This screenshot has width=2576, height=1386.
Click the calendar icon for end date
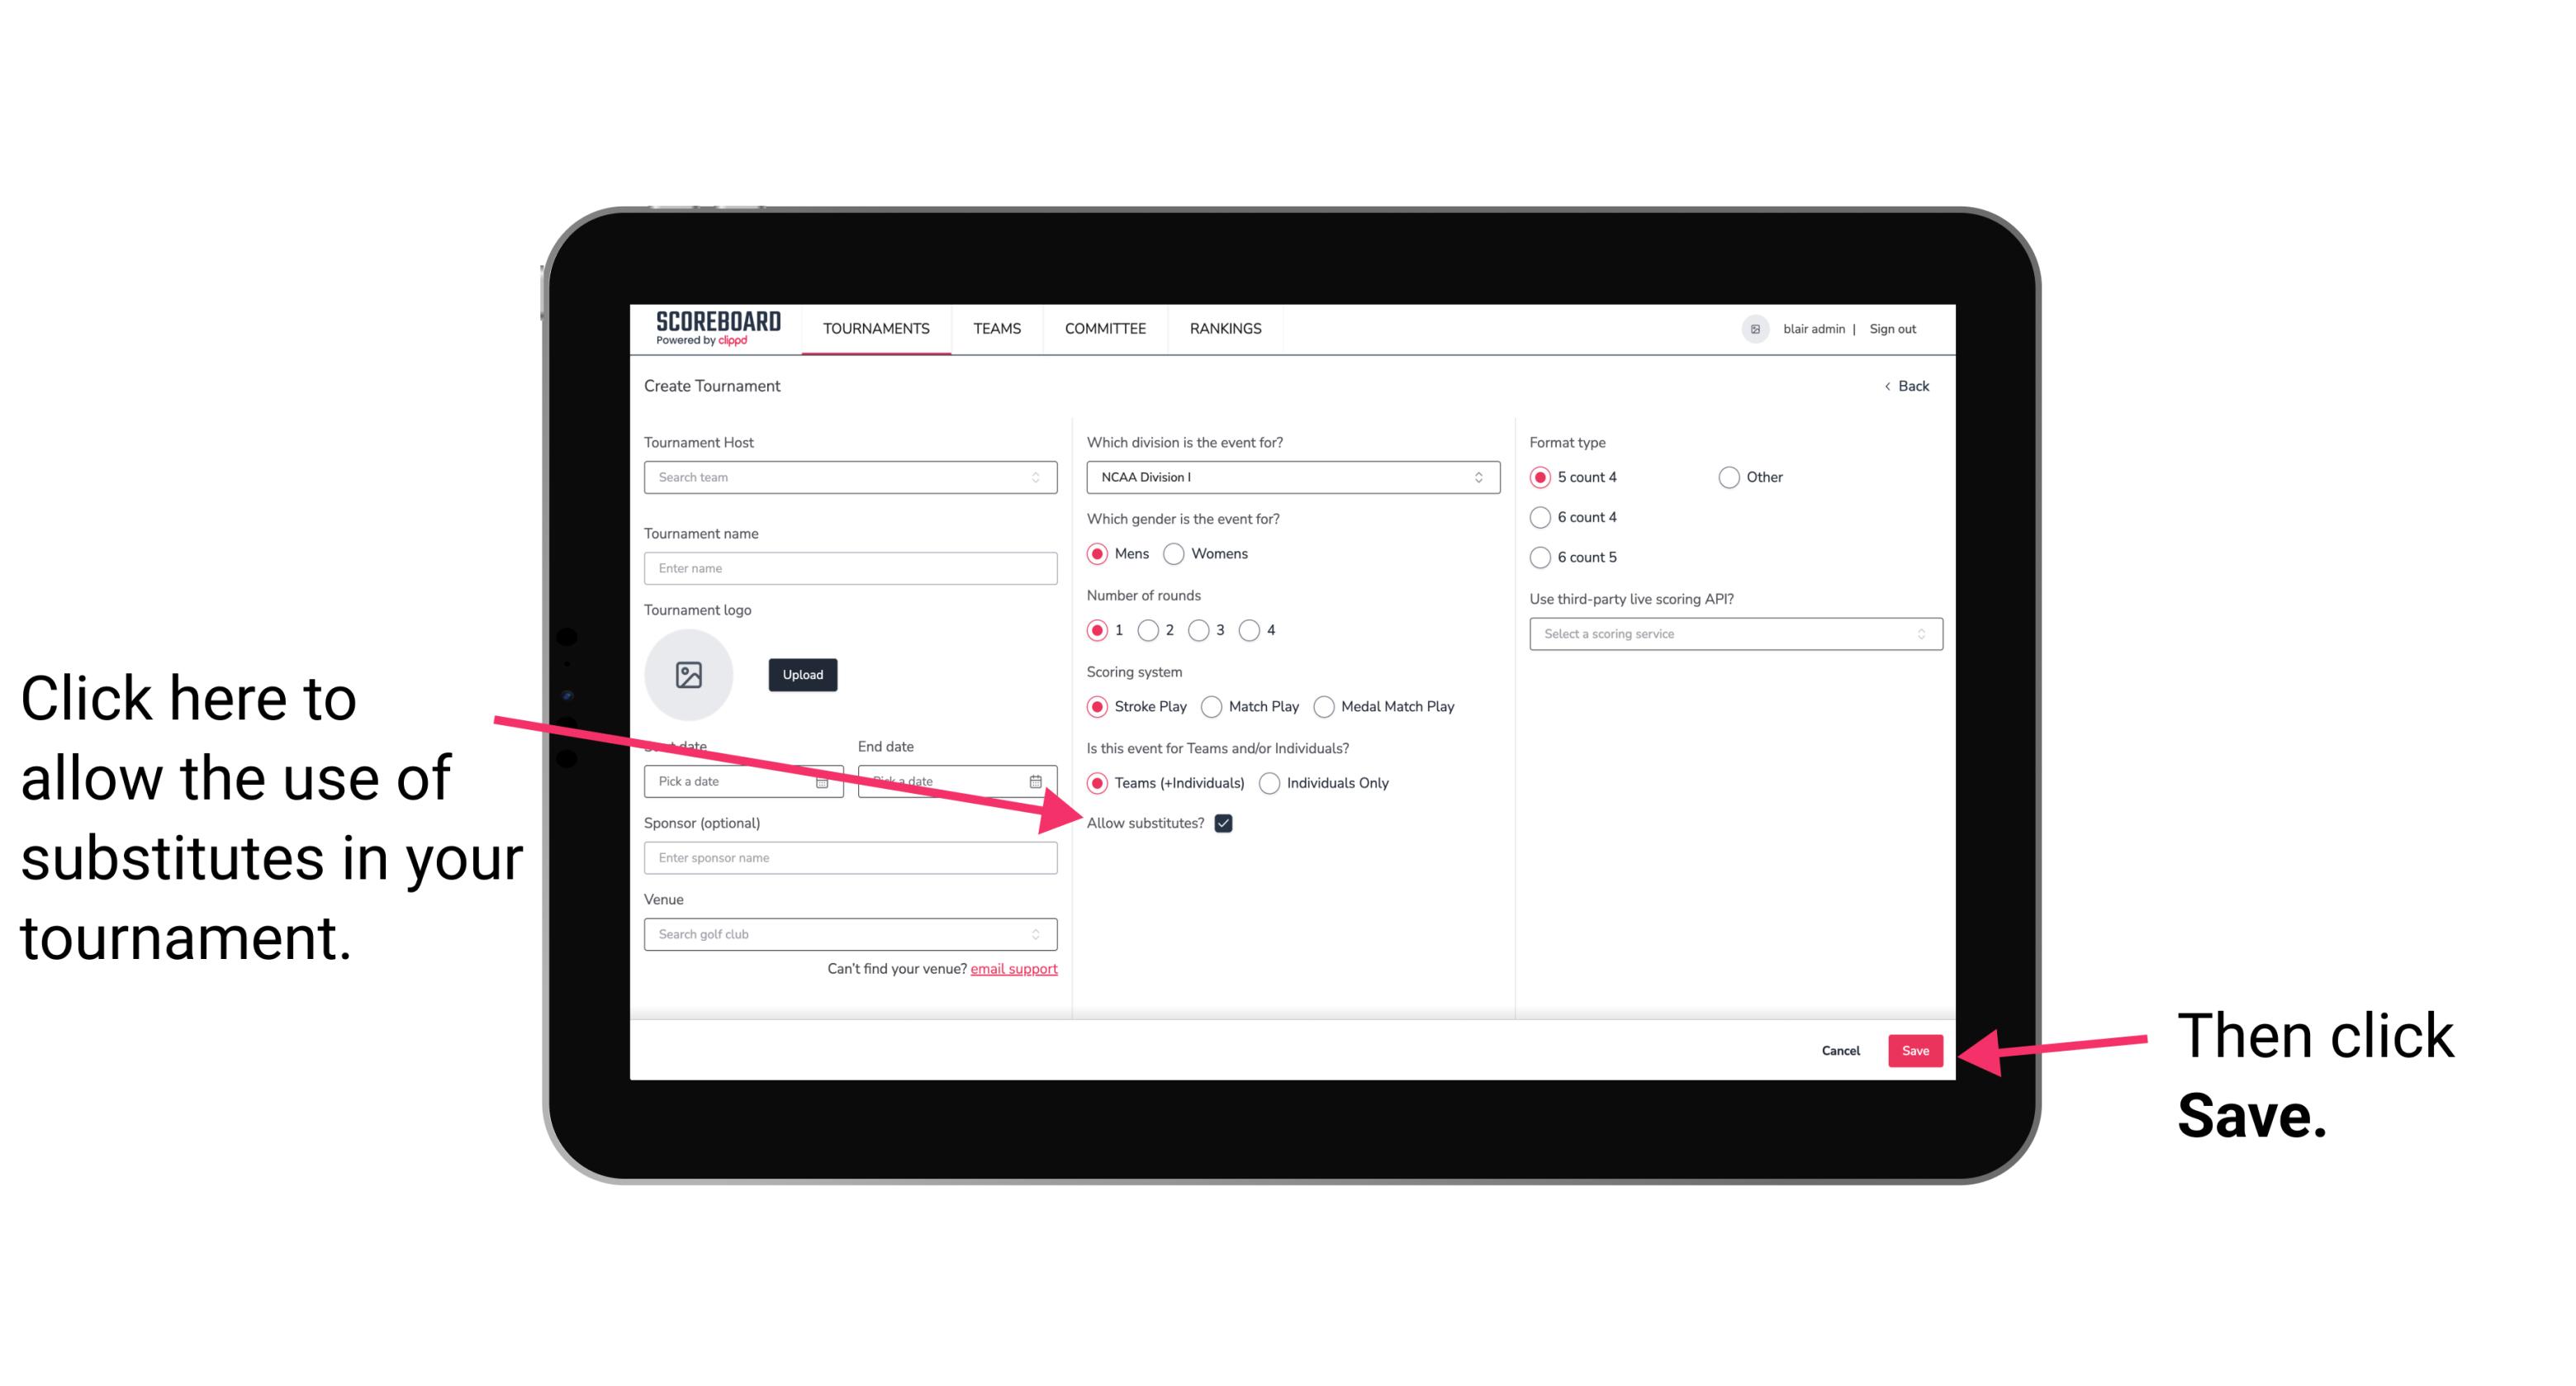1037,780
